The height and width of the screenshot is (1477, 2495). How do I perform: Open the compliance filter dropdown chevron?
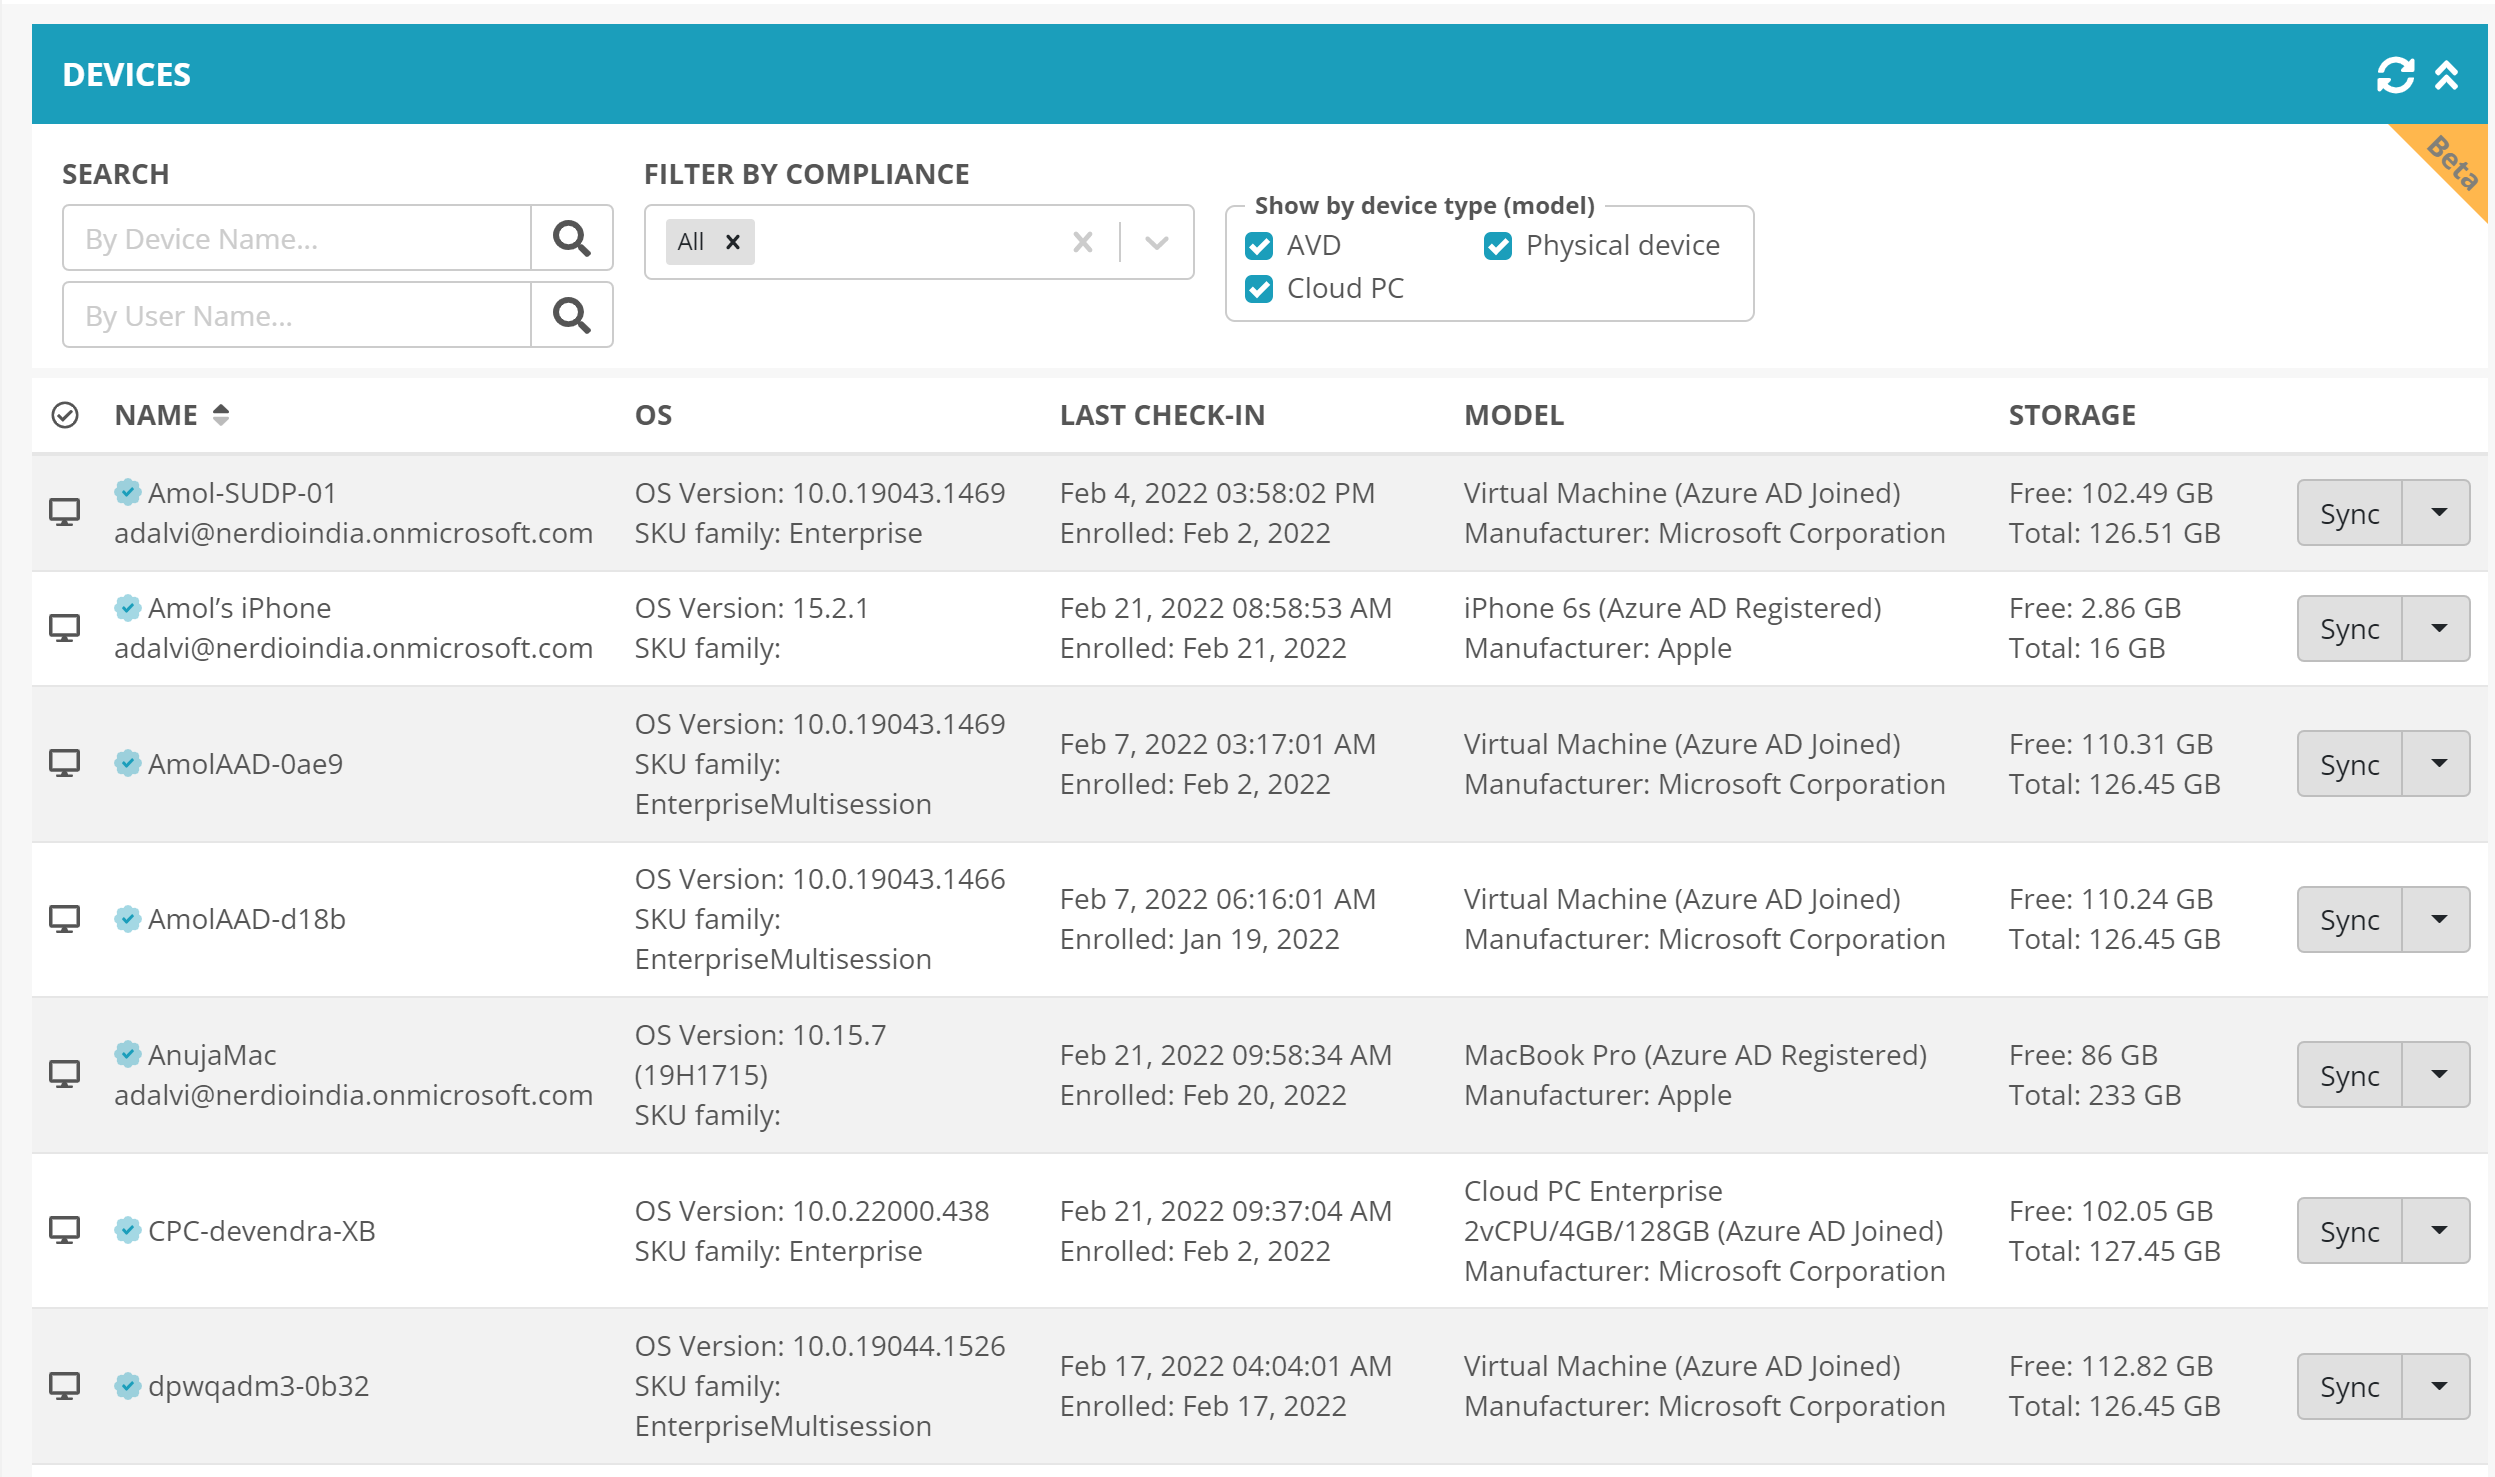click(x=1157, y=242)
